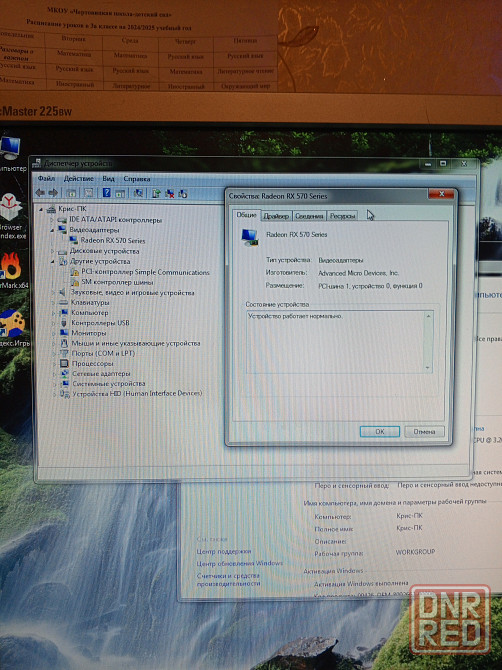Select the Другие устройства label
The height and width of the screenshot is (670, 502).
point(100,262)
